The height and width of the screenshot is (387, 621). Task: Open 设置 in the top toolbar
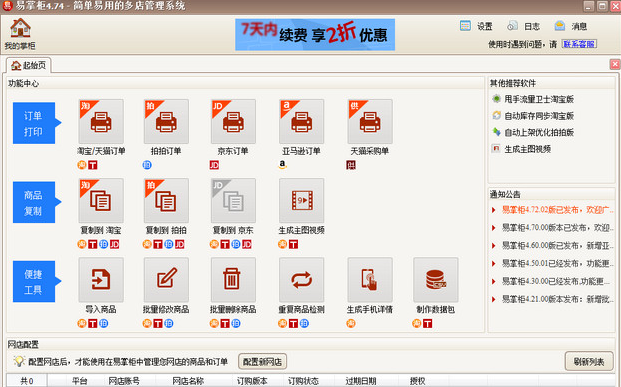[x=476, y=26]
